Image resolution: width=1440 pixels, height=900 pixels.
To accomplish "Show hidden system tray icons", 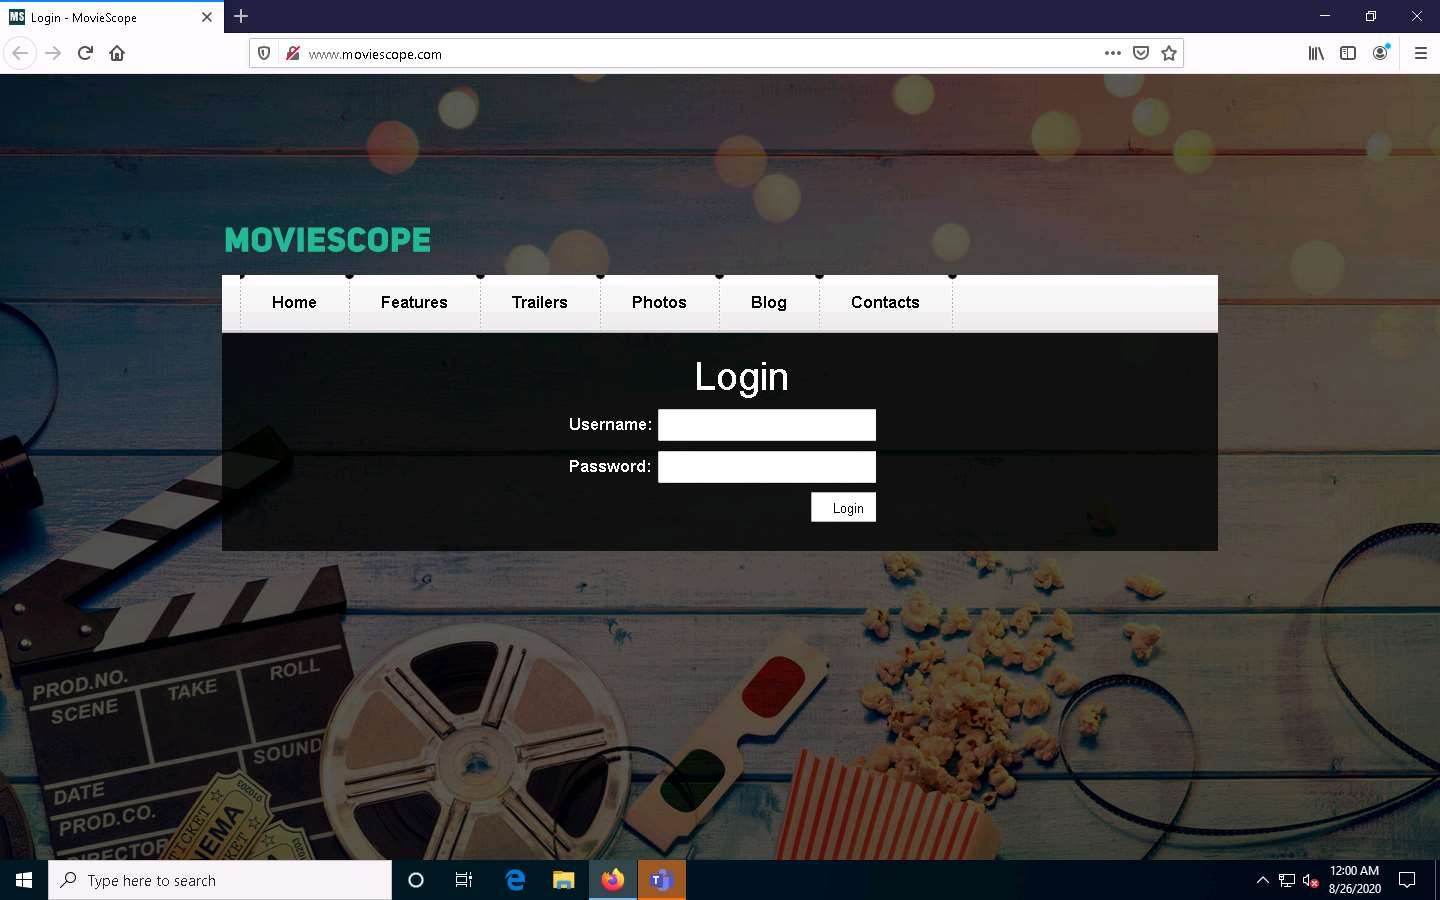I will point(1262,880).
